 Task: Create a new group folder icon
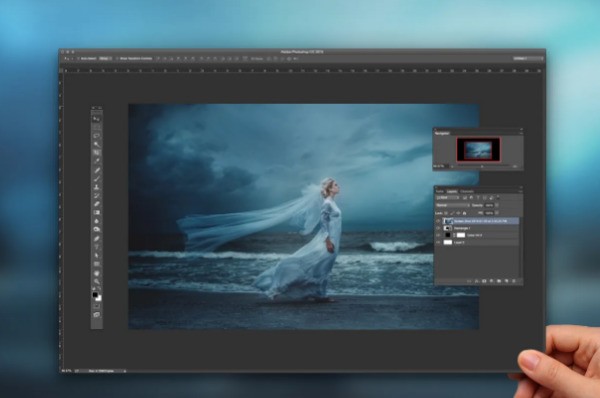tap(499, 281)
